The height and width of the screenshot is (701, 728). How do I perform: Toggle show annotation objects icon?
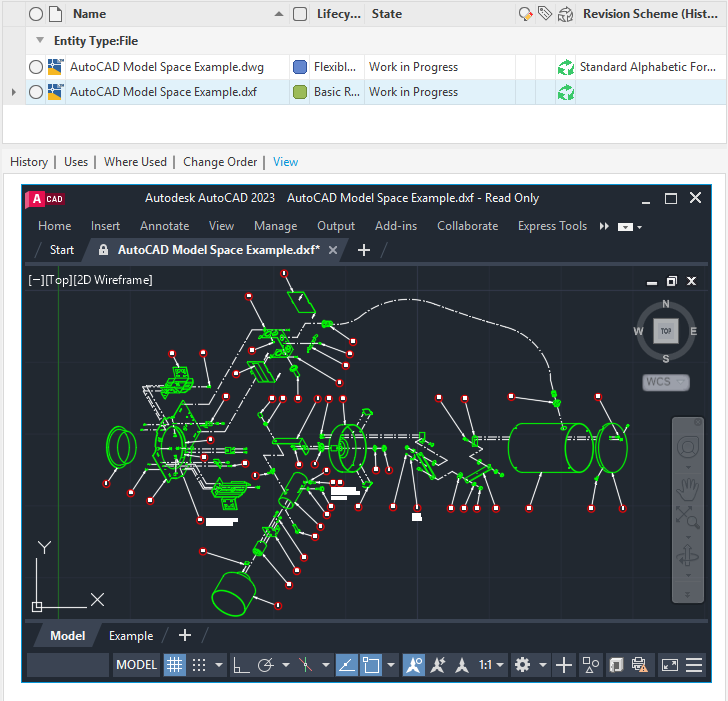pyautogui.click(x=414, y=665)
